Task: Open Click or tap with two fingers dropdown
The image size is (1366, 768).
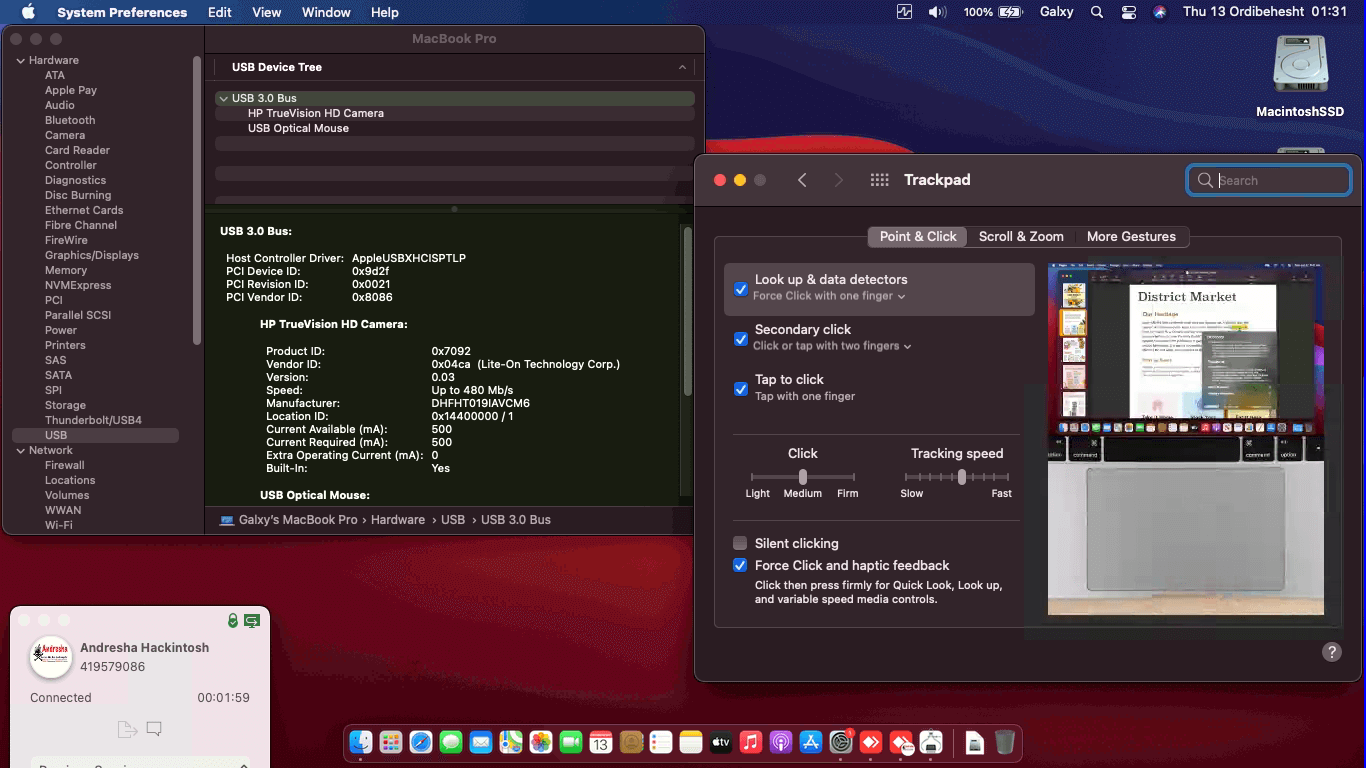Action: click(832, 346)
